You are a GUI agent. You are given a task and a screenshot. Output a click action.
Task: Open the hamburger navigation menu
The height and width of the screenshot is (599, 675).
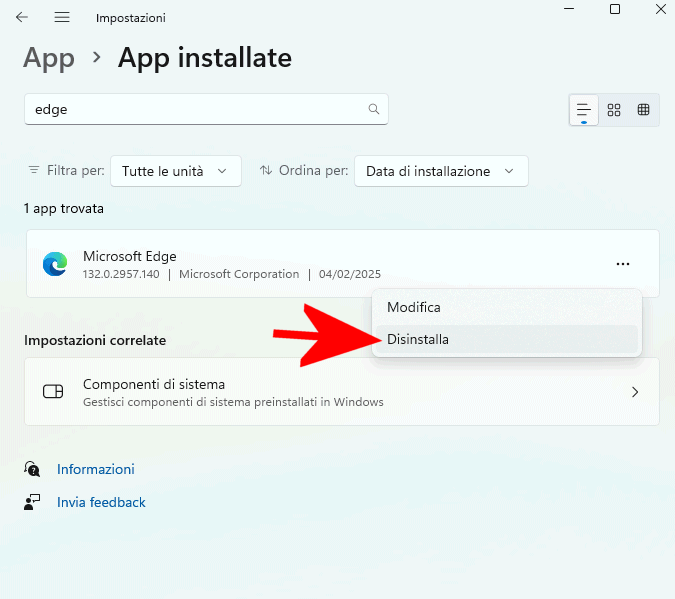pyautogui.click(x=62, y=17)
